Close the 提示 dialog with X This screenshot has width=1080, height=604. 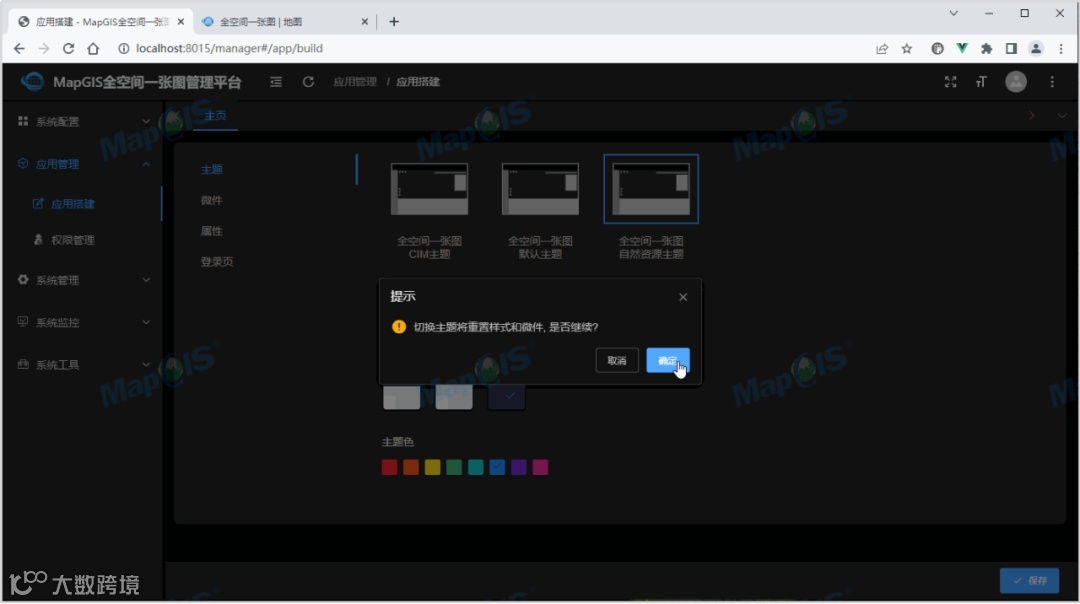coord(683,297)
